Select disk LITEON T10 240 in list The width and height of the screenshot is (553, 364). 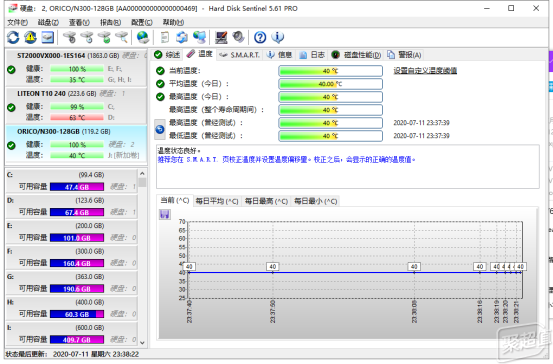point(76,106)
